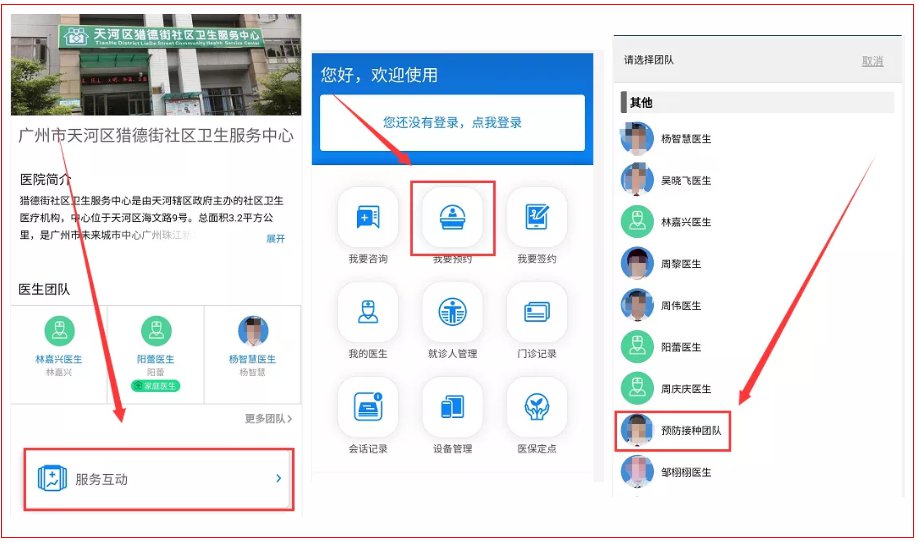Image resolution: width=919 pixels, height=542 pixels.
Task: Click 取消 to cancel team selection
Action: coord(872,61)
